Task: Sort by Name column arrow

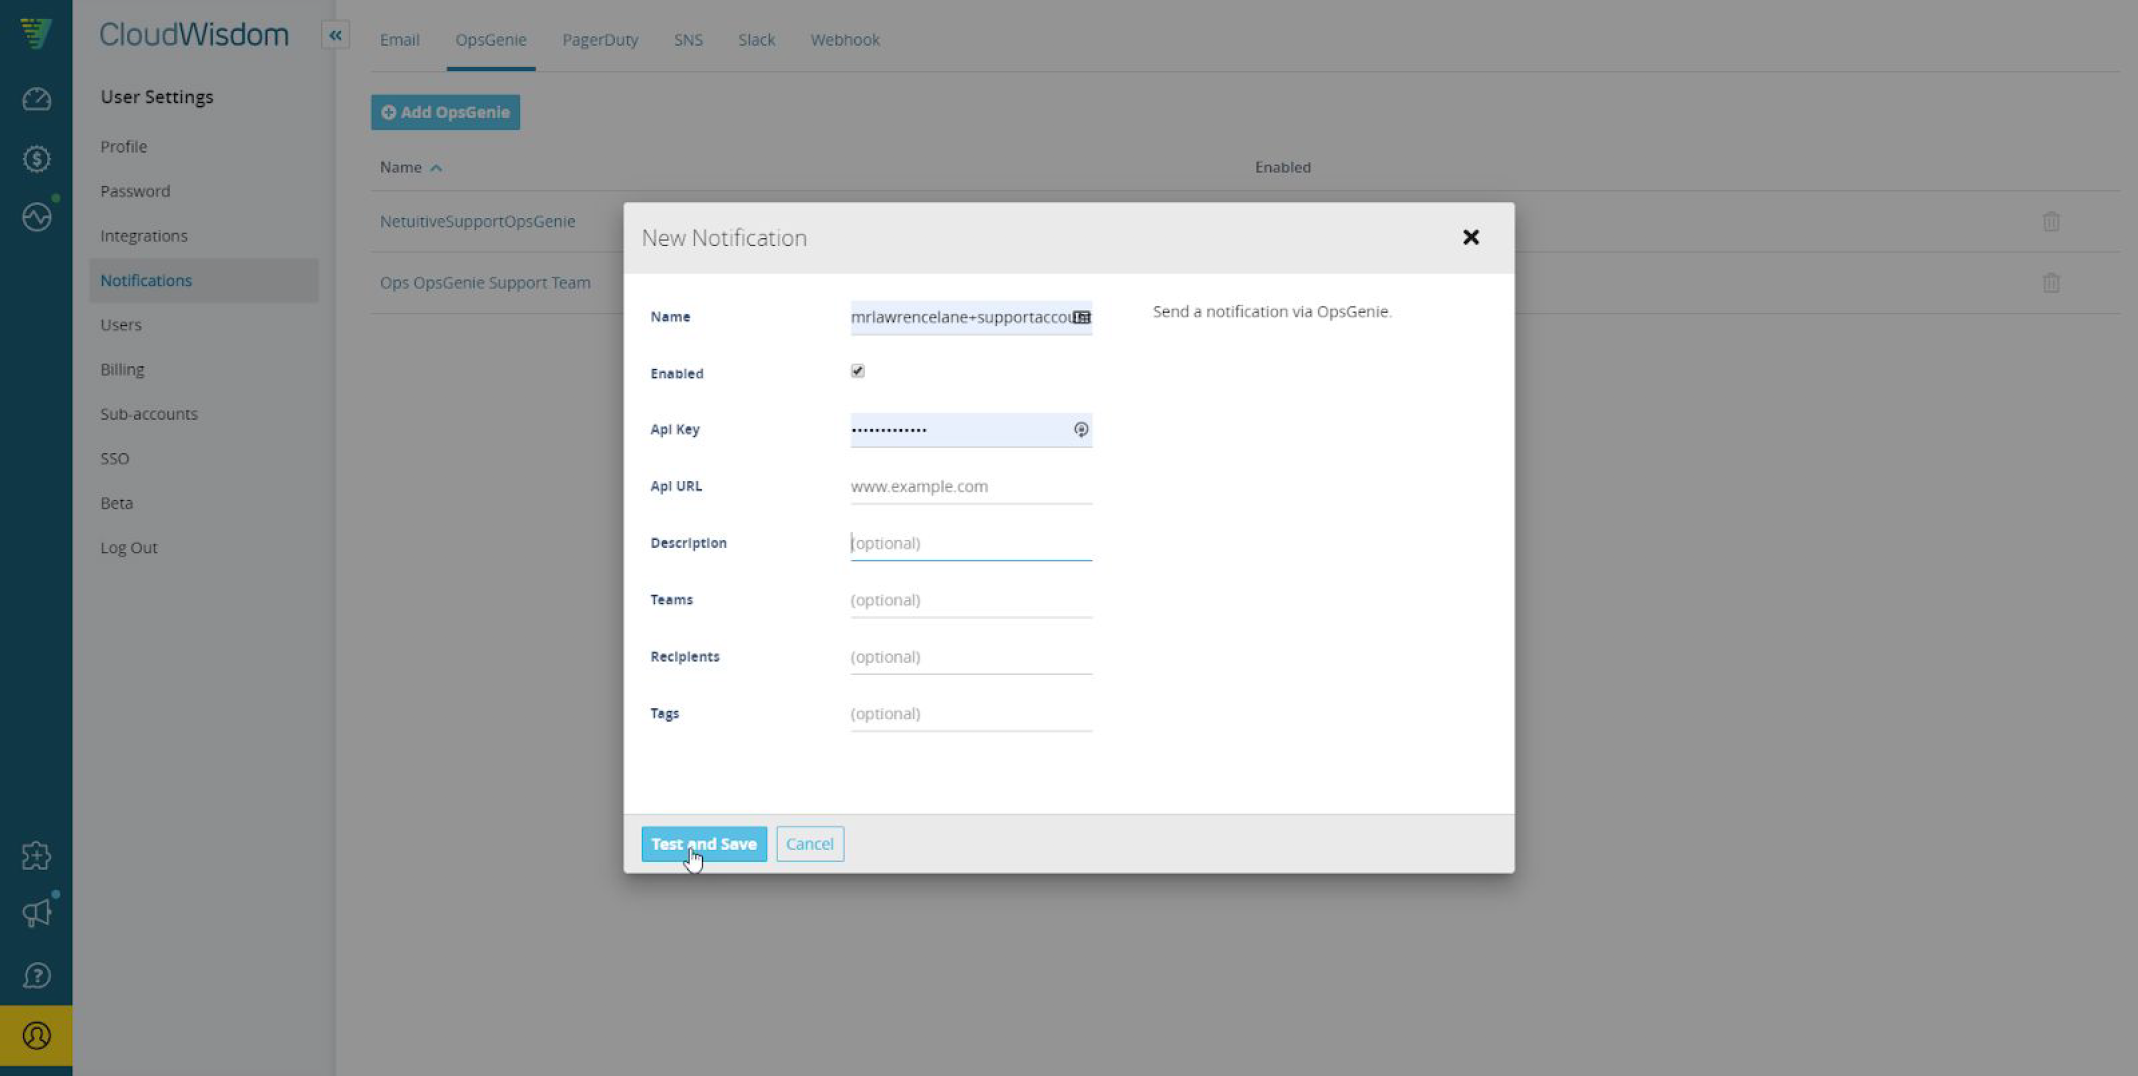Action: click(436, 168)
